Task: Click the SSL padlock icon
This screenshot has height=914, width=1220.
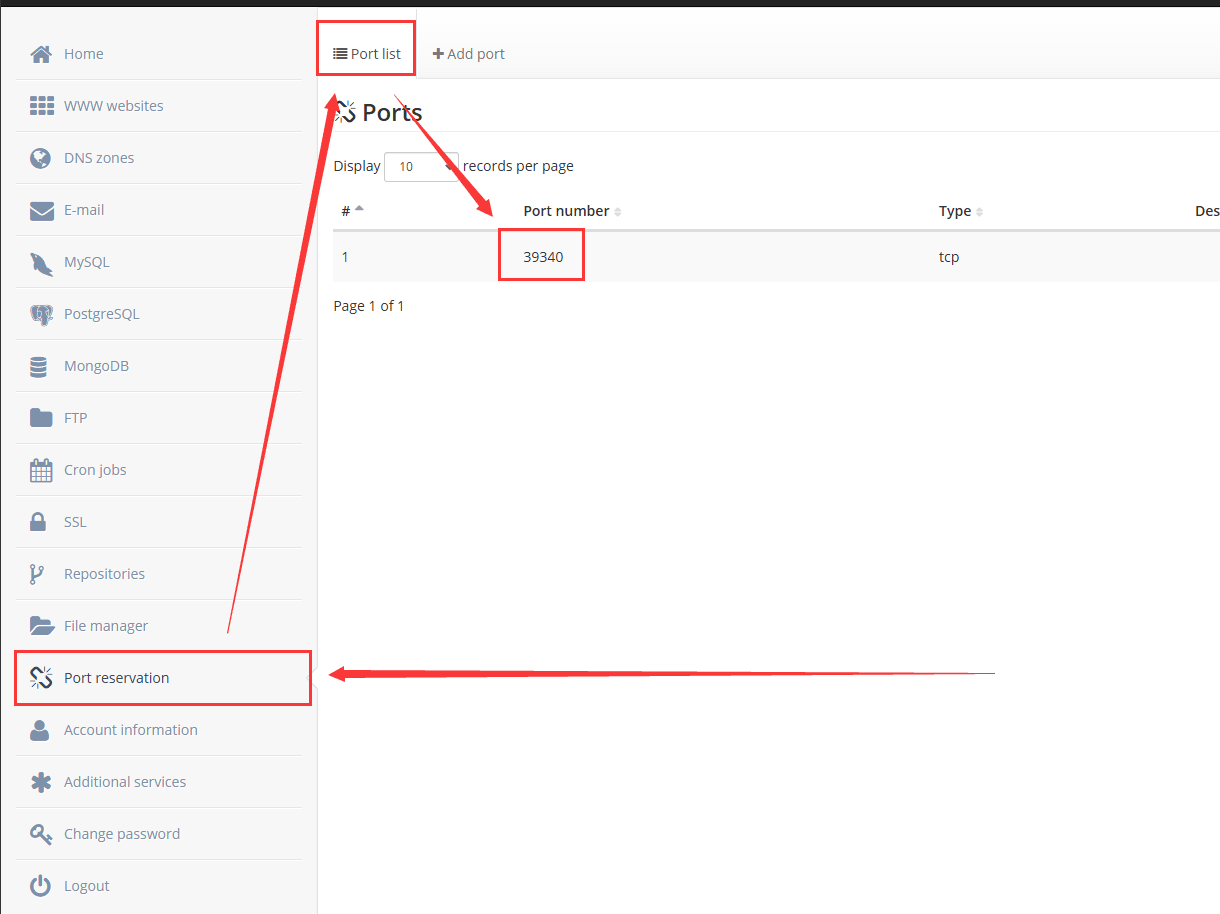Action: pos(39,522)
